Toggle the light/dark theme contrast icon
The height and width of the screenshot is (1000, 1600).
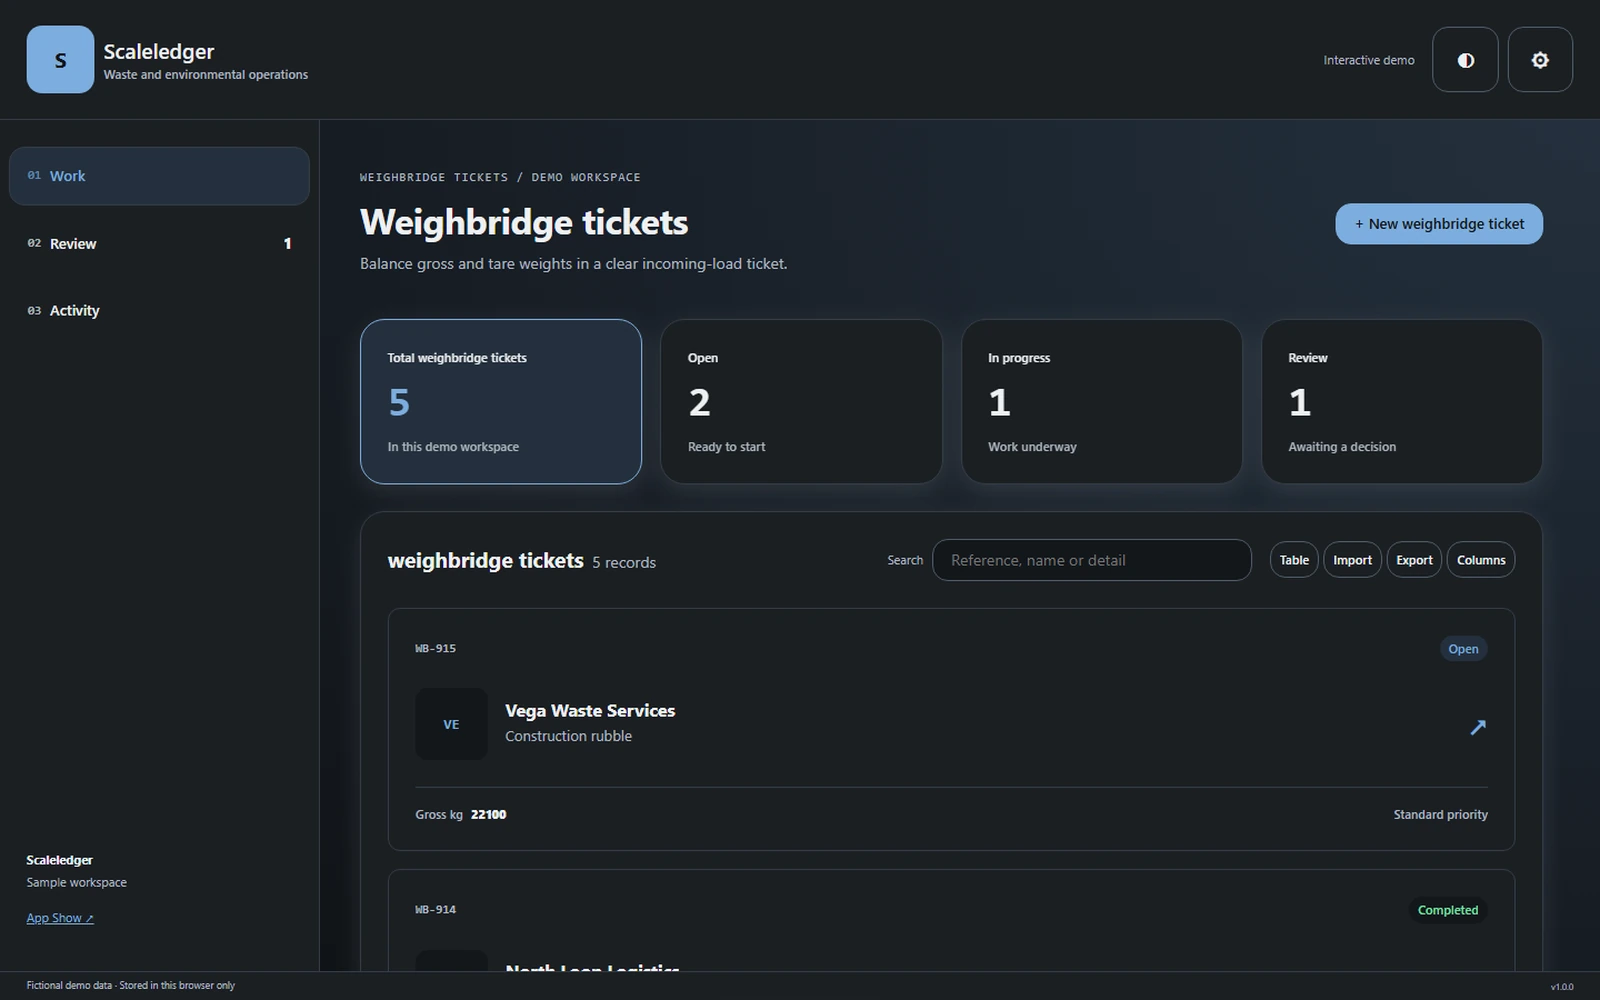tap(1465, 60)
